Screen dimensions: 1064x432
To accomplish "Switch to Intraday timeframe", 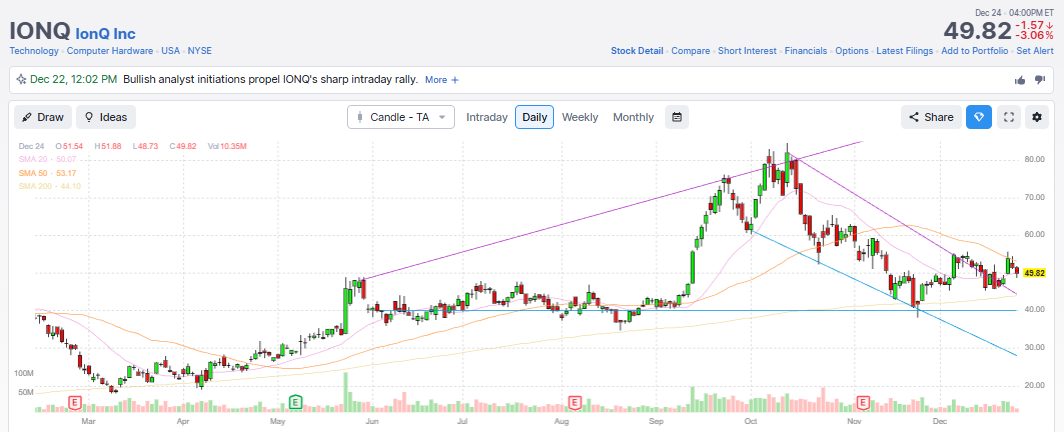I will [x=487, y=117].
